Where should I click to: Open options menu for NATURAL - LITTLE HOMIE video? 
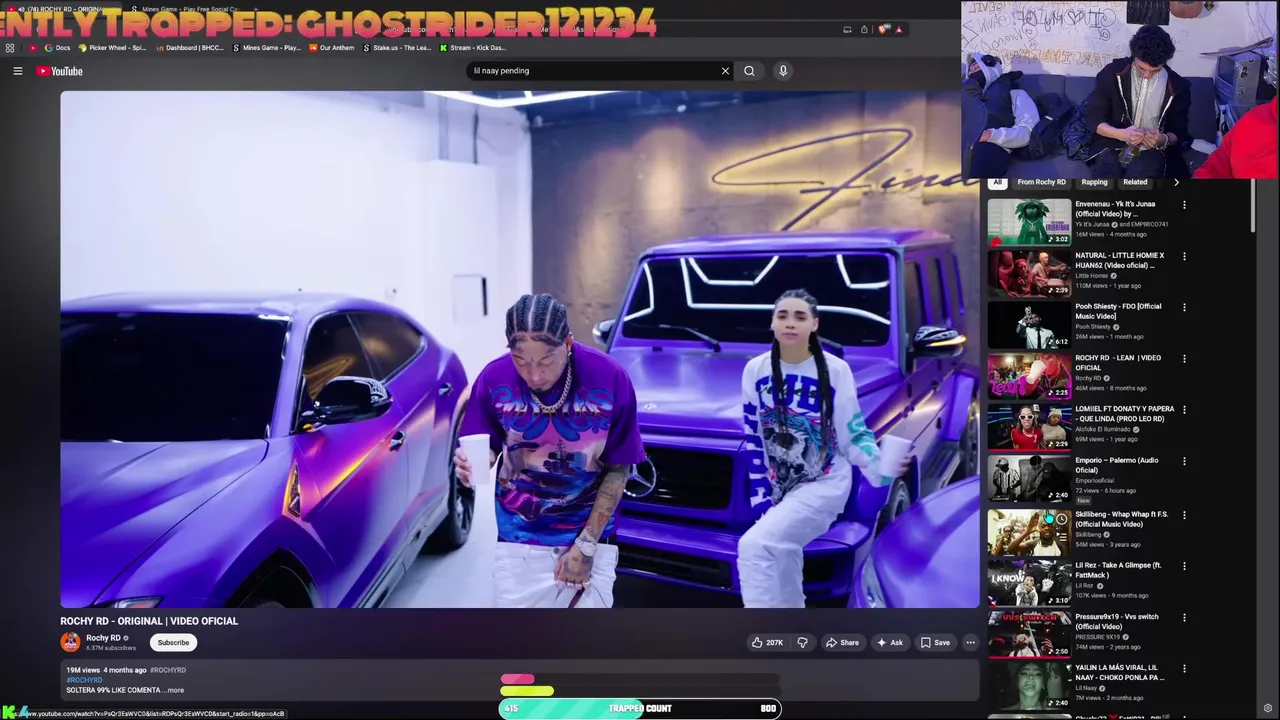pos(1184,256)
